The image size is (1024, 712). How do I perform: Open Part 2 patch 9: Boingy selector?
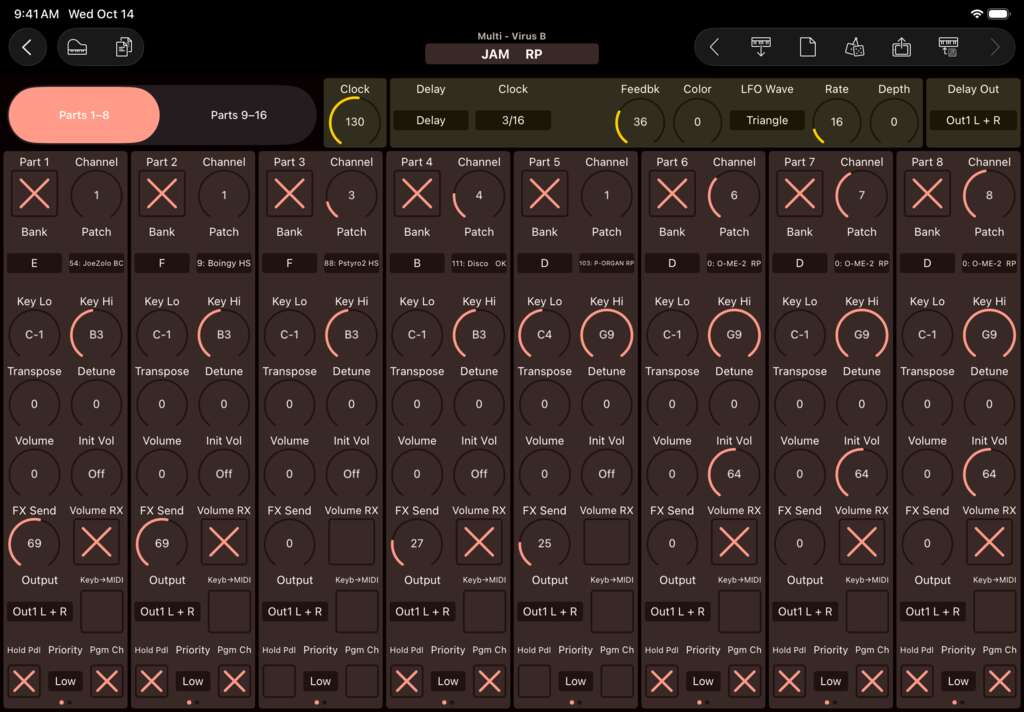(224, 263)
